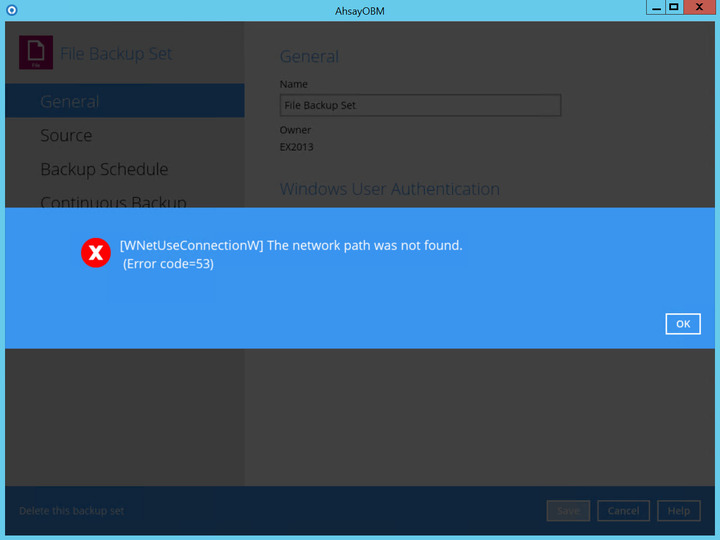Open the Continuous Backup section
This screenshot has width=720, height=540.
pos(113,202)
